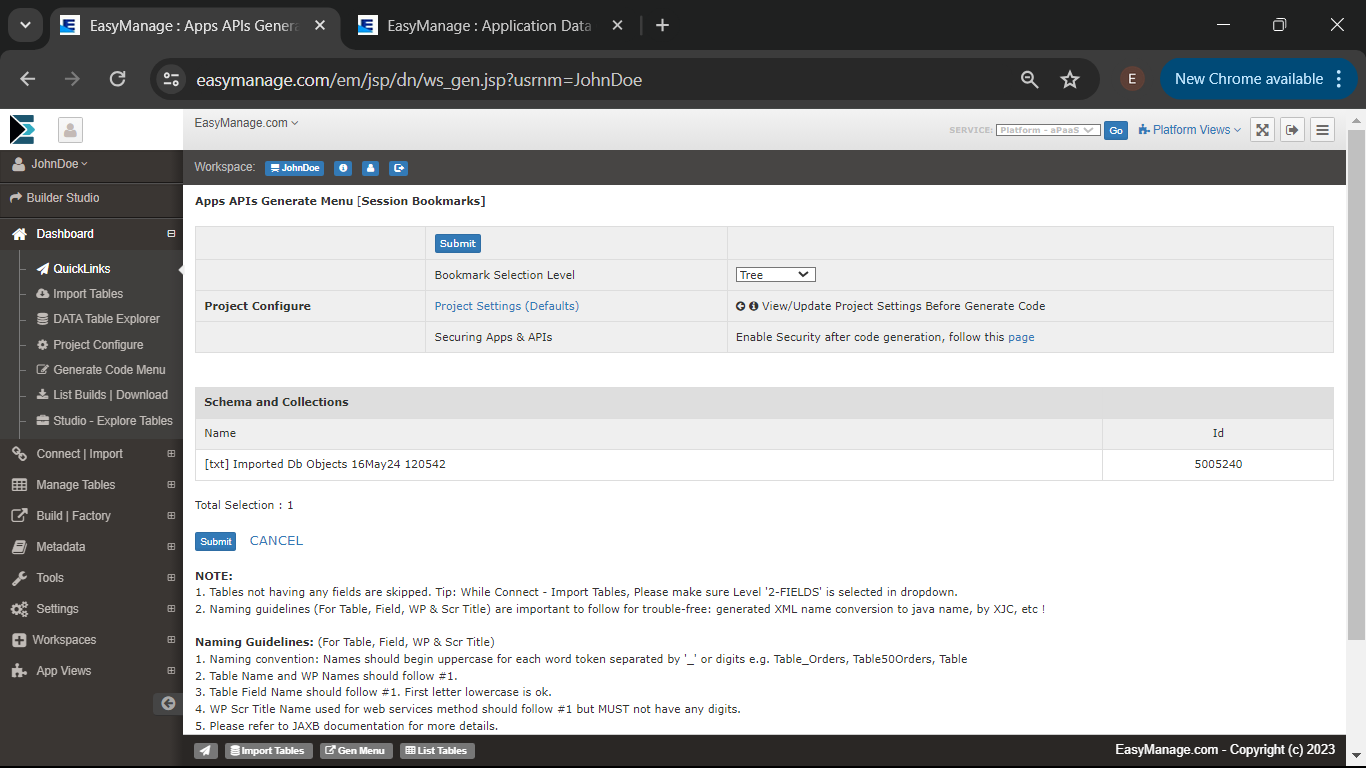Go back with the browser back arrow
The image size is (1366, 768).
[x=27, y=79]
